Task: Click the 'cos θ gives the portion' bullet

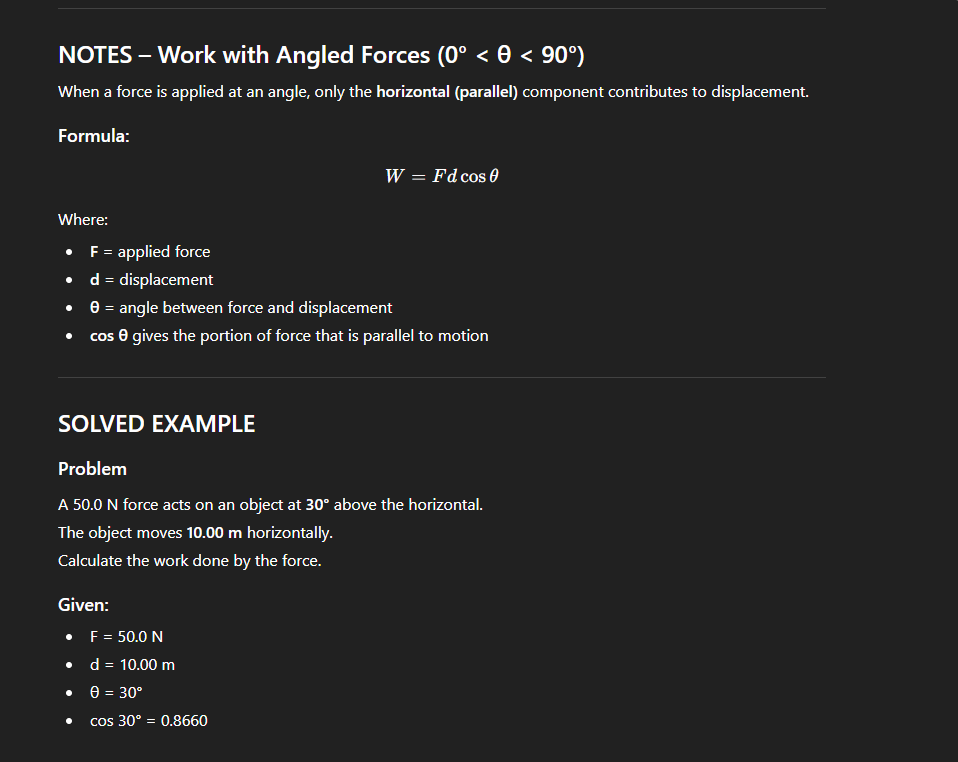Action: click(x=289, y=336)
